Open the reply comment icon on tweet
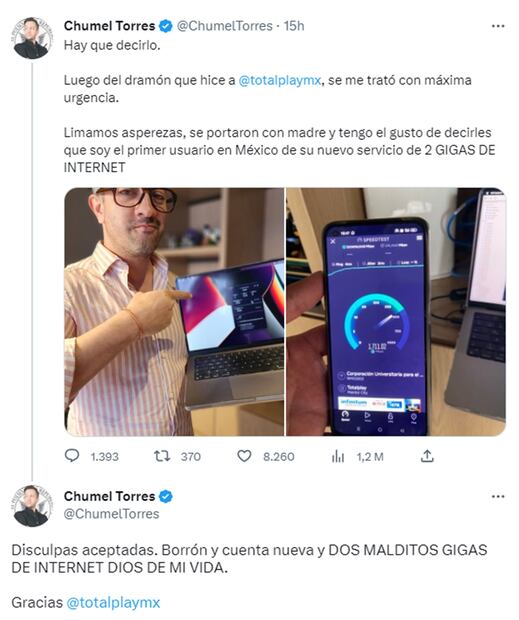Screen dimensions: 519x620 click(x=72, y=456)
